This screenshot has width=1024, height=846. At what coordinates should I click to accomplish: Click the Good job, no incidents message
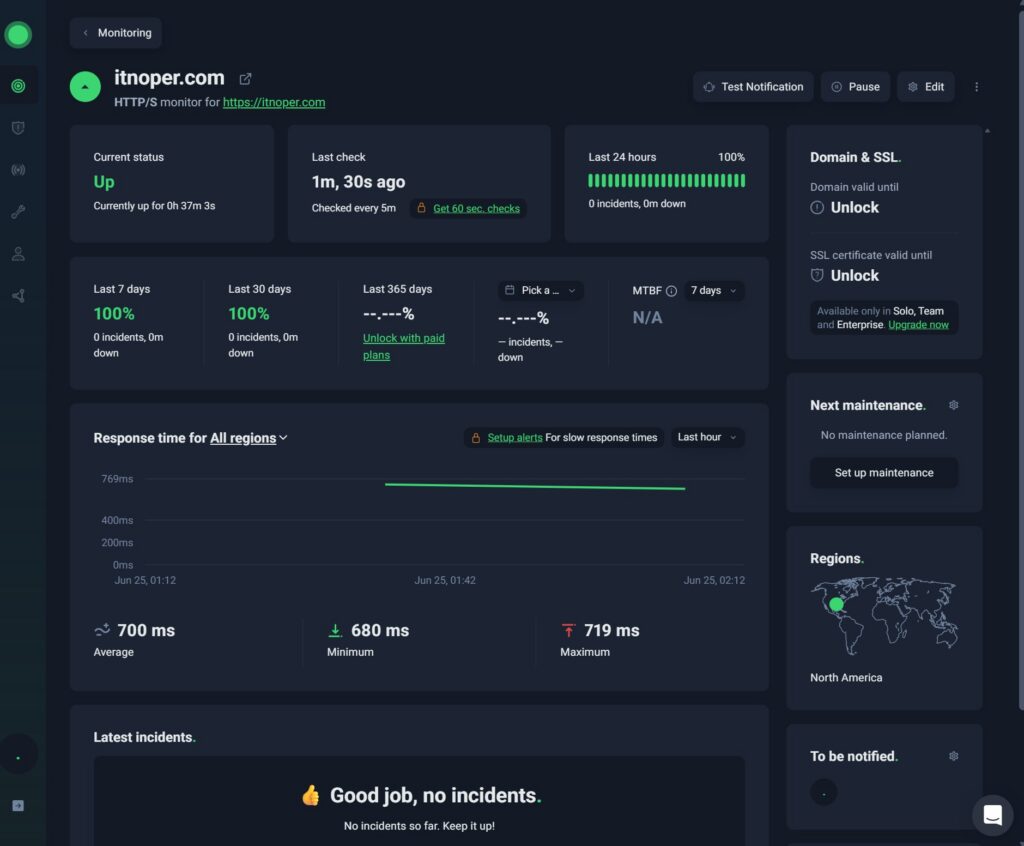pyautogui.click(x=435, y=795)
